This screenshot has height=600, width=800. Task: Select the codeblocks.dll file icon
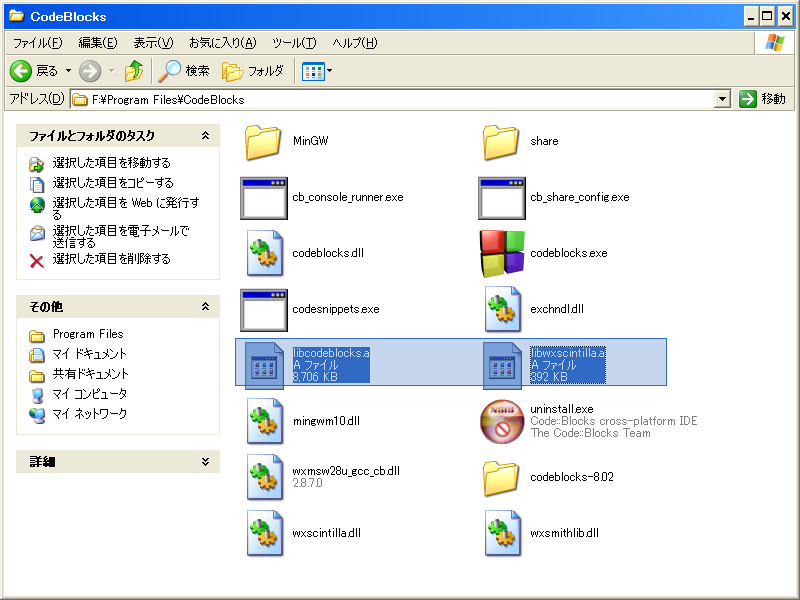264,253
